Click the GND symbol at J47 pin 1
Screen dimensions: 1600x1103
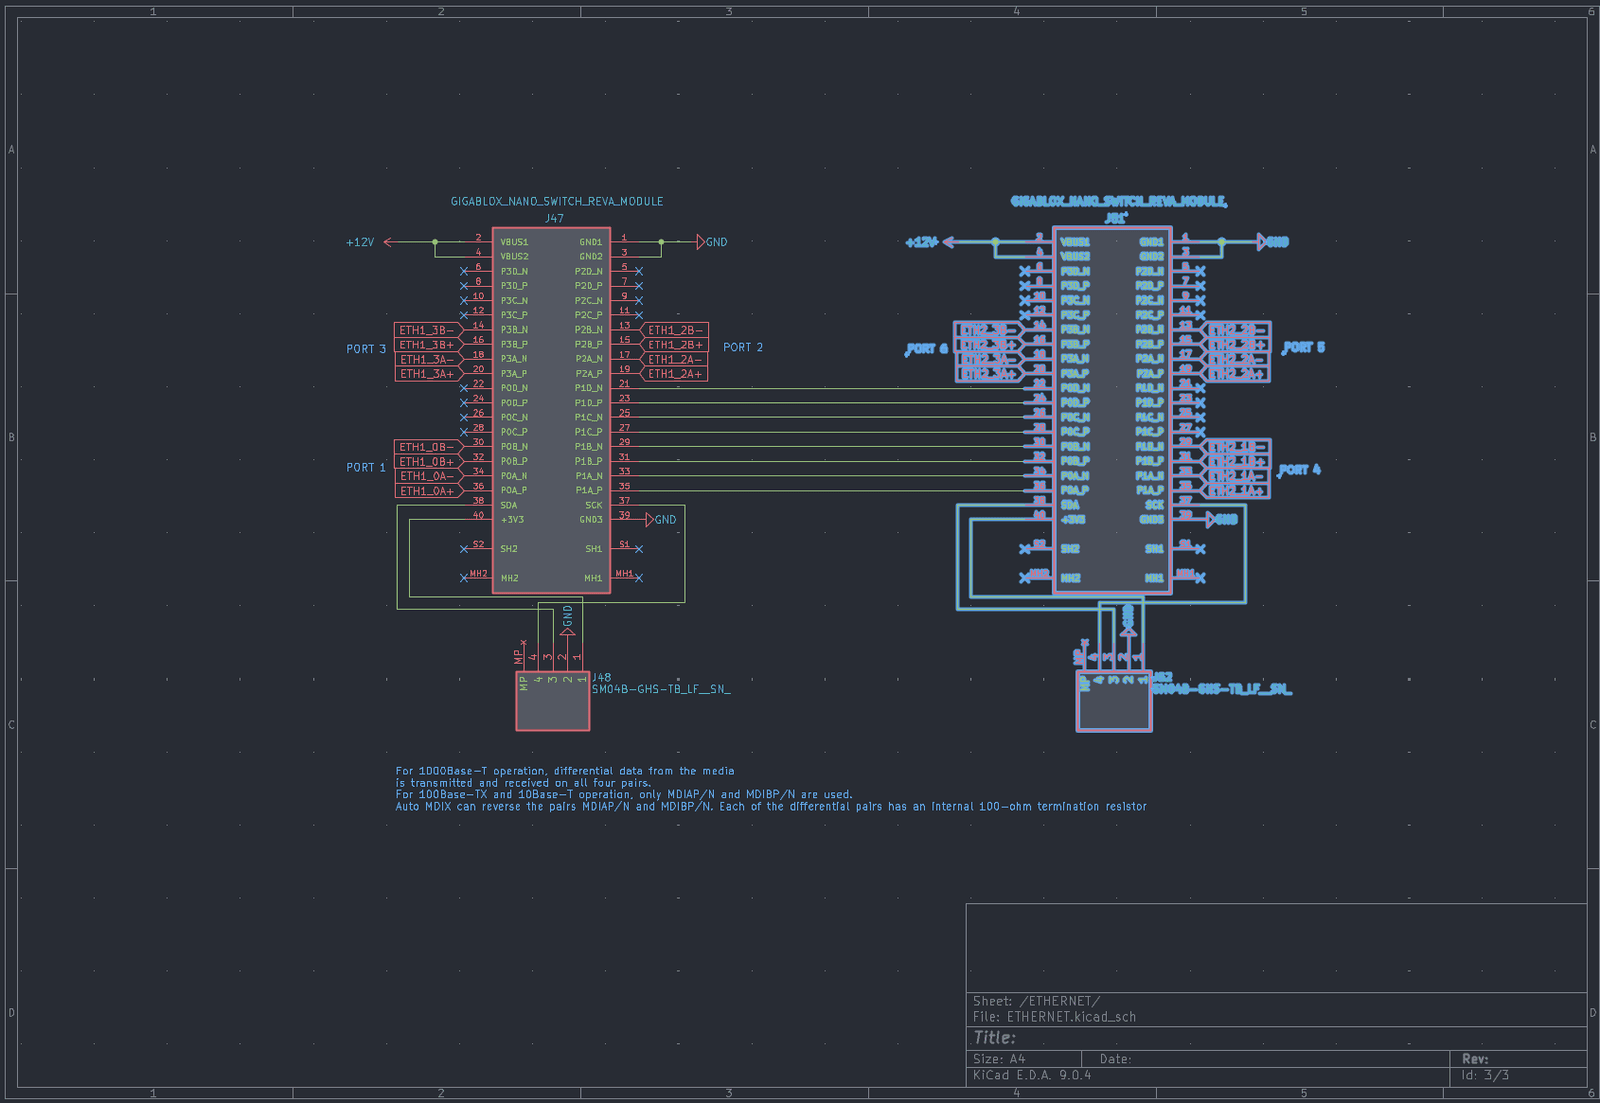712,242
